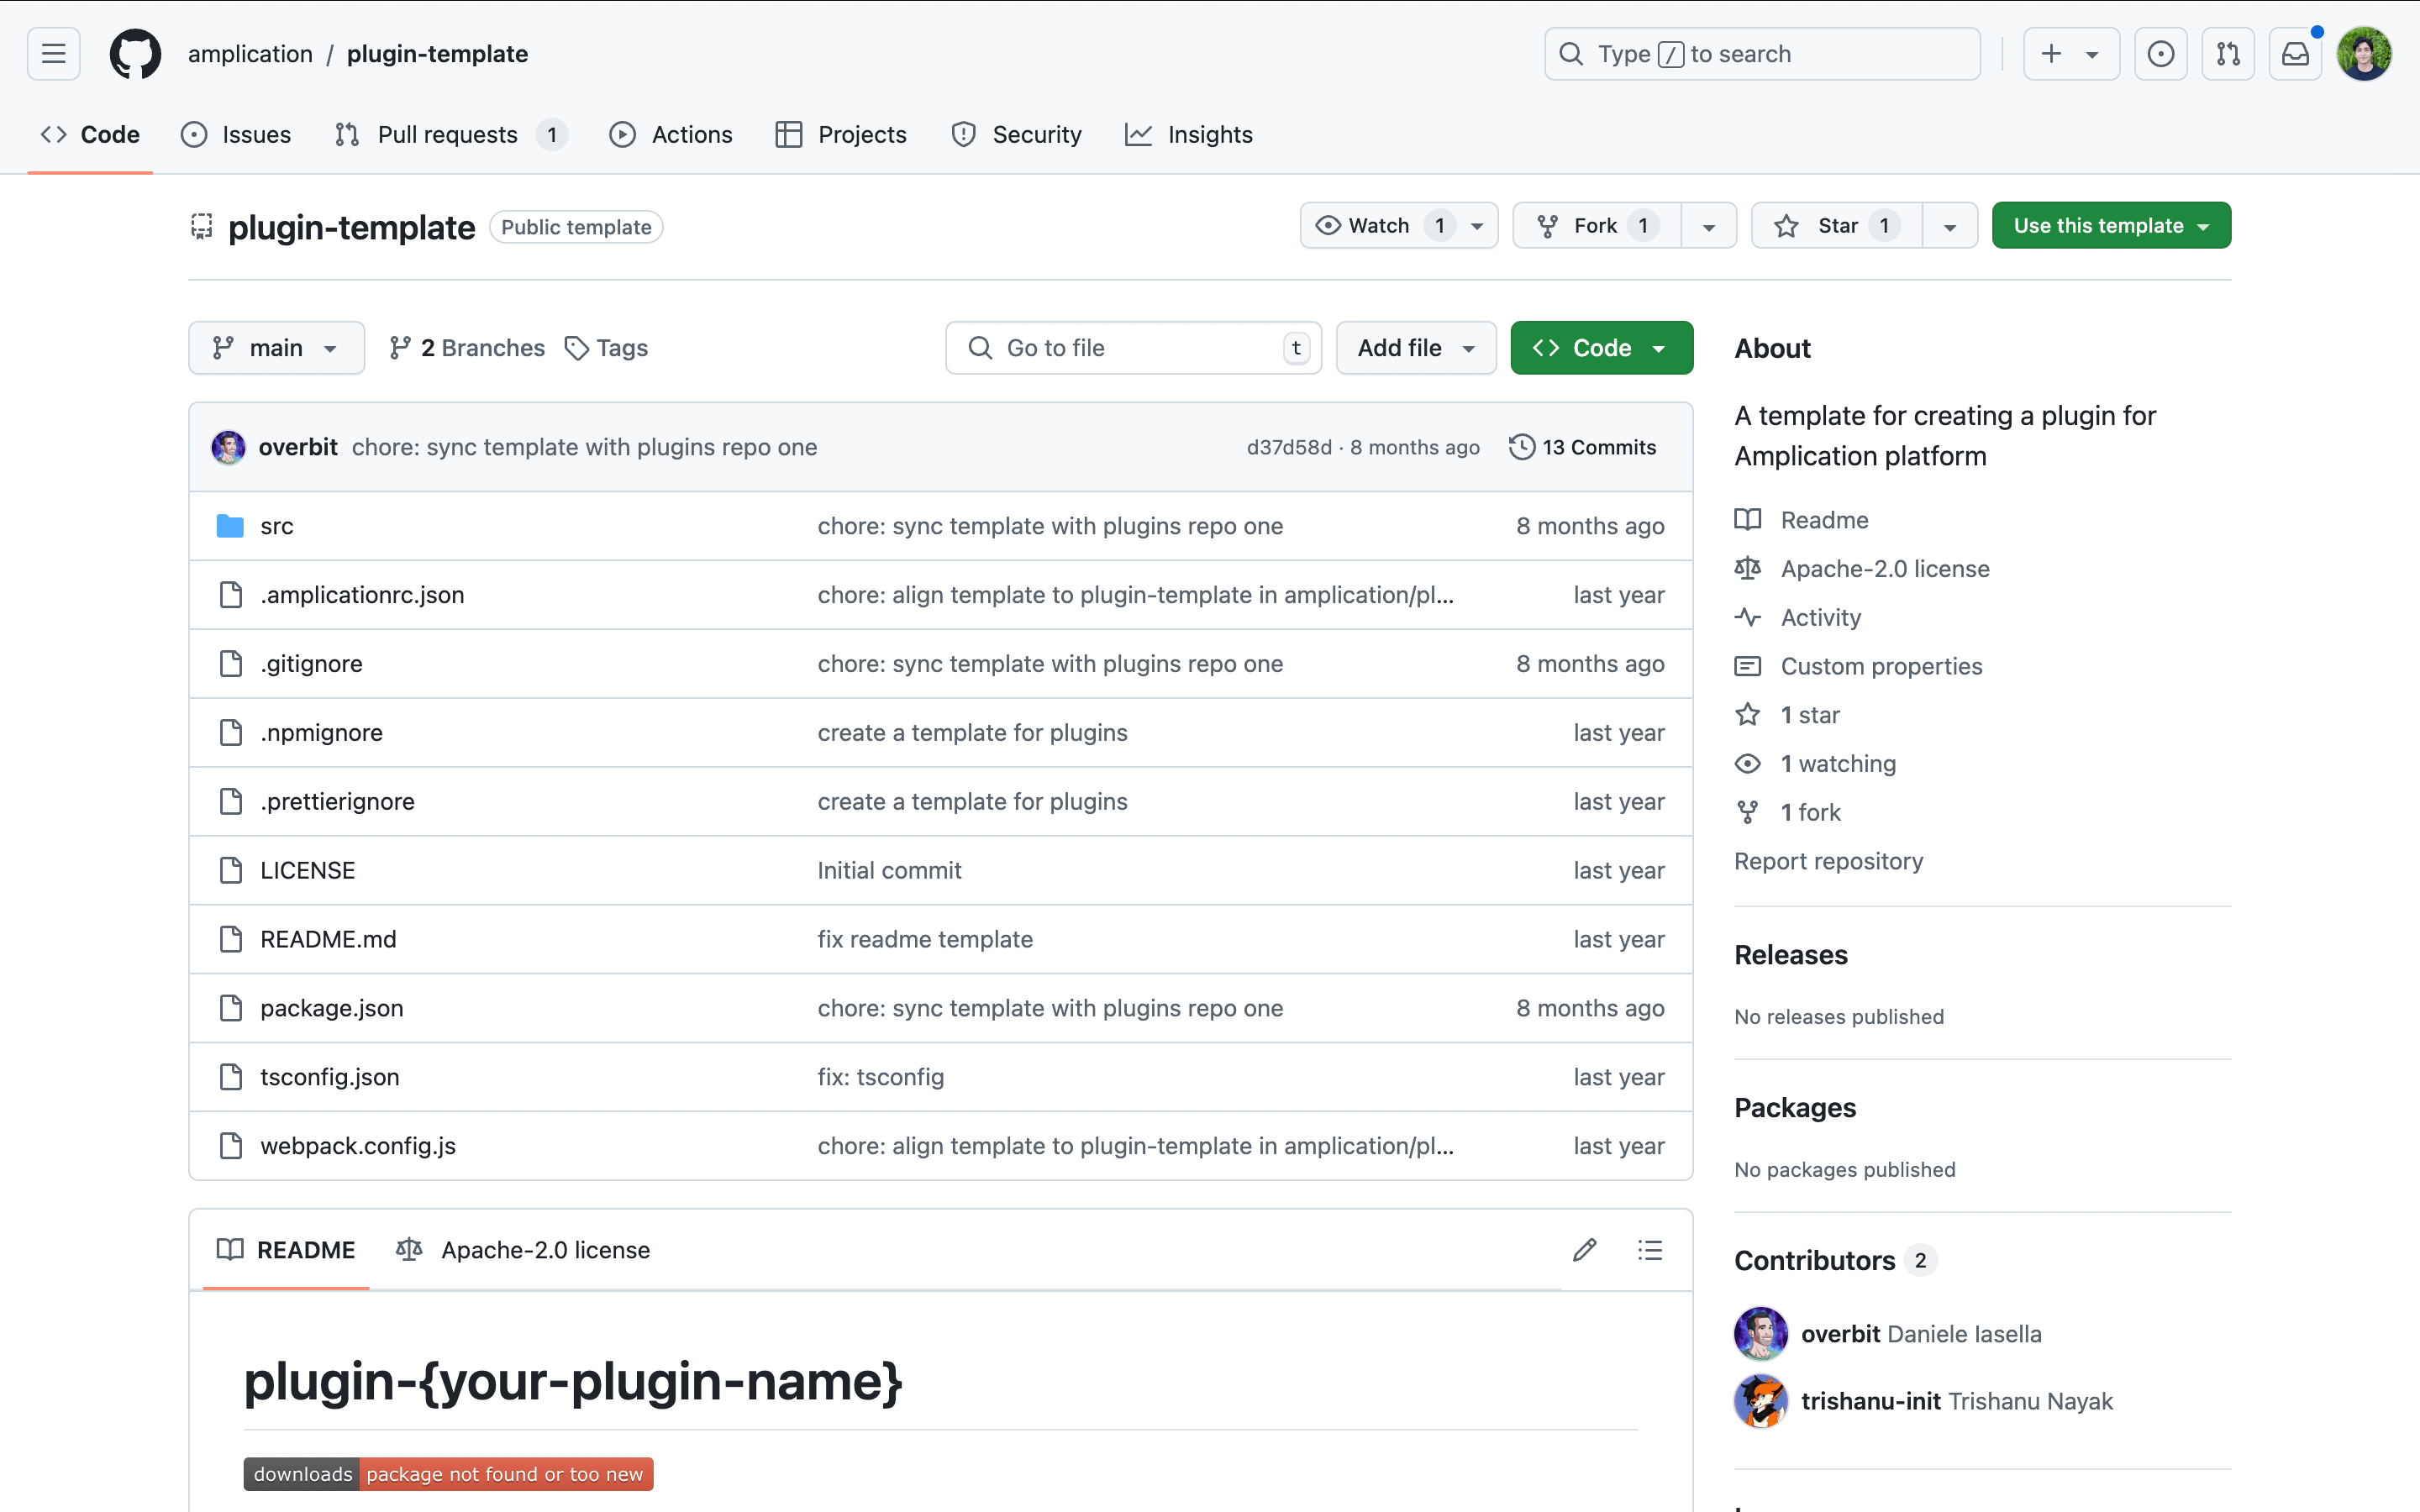Click the Go to file search input
The height and width of the screenshot is (1512, 2420).
[1133, 347]
